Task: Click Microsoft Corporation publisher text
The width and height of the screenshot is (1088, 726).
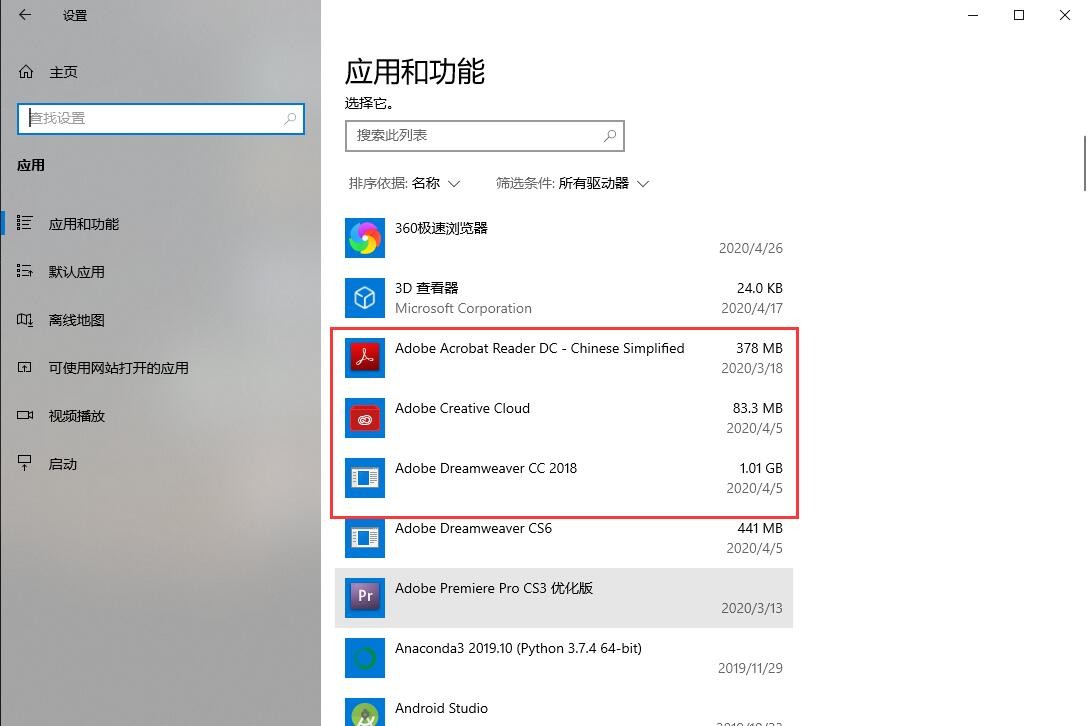Action: pos(464,308)
